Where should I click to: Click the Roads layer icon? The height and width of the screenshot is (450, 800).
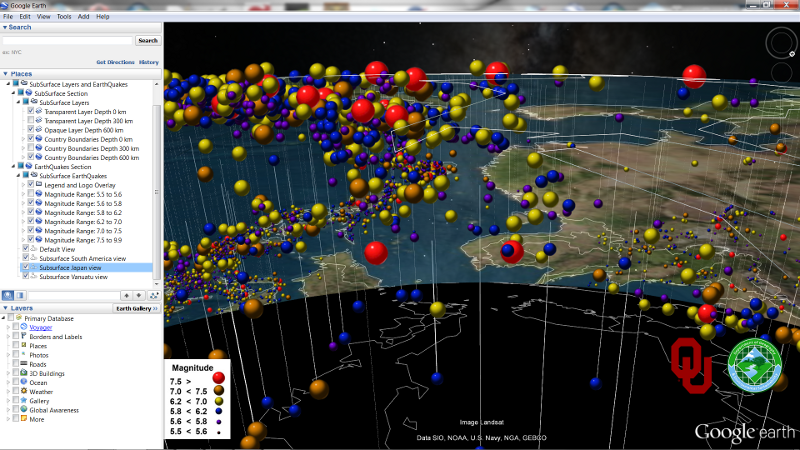24,363
